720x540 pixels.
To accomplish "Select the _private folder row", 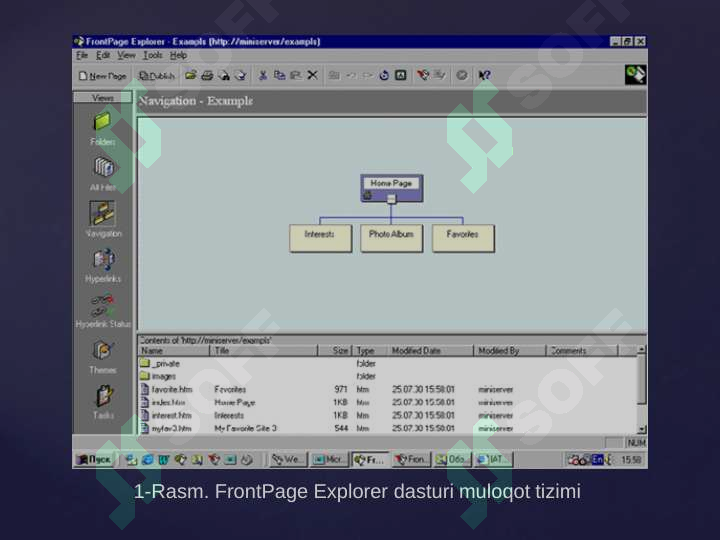I will click(x=388, y=364).
